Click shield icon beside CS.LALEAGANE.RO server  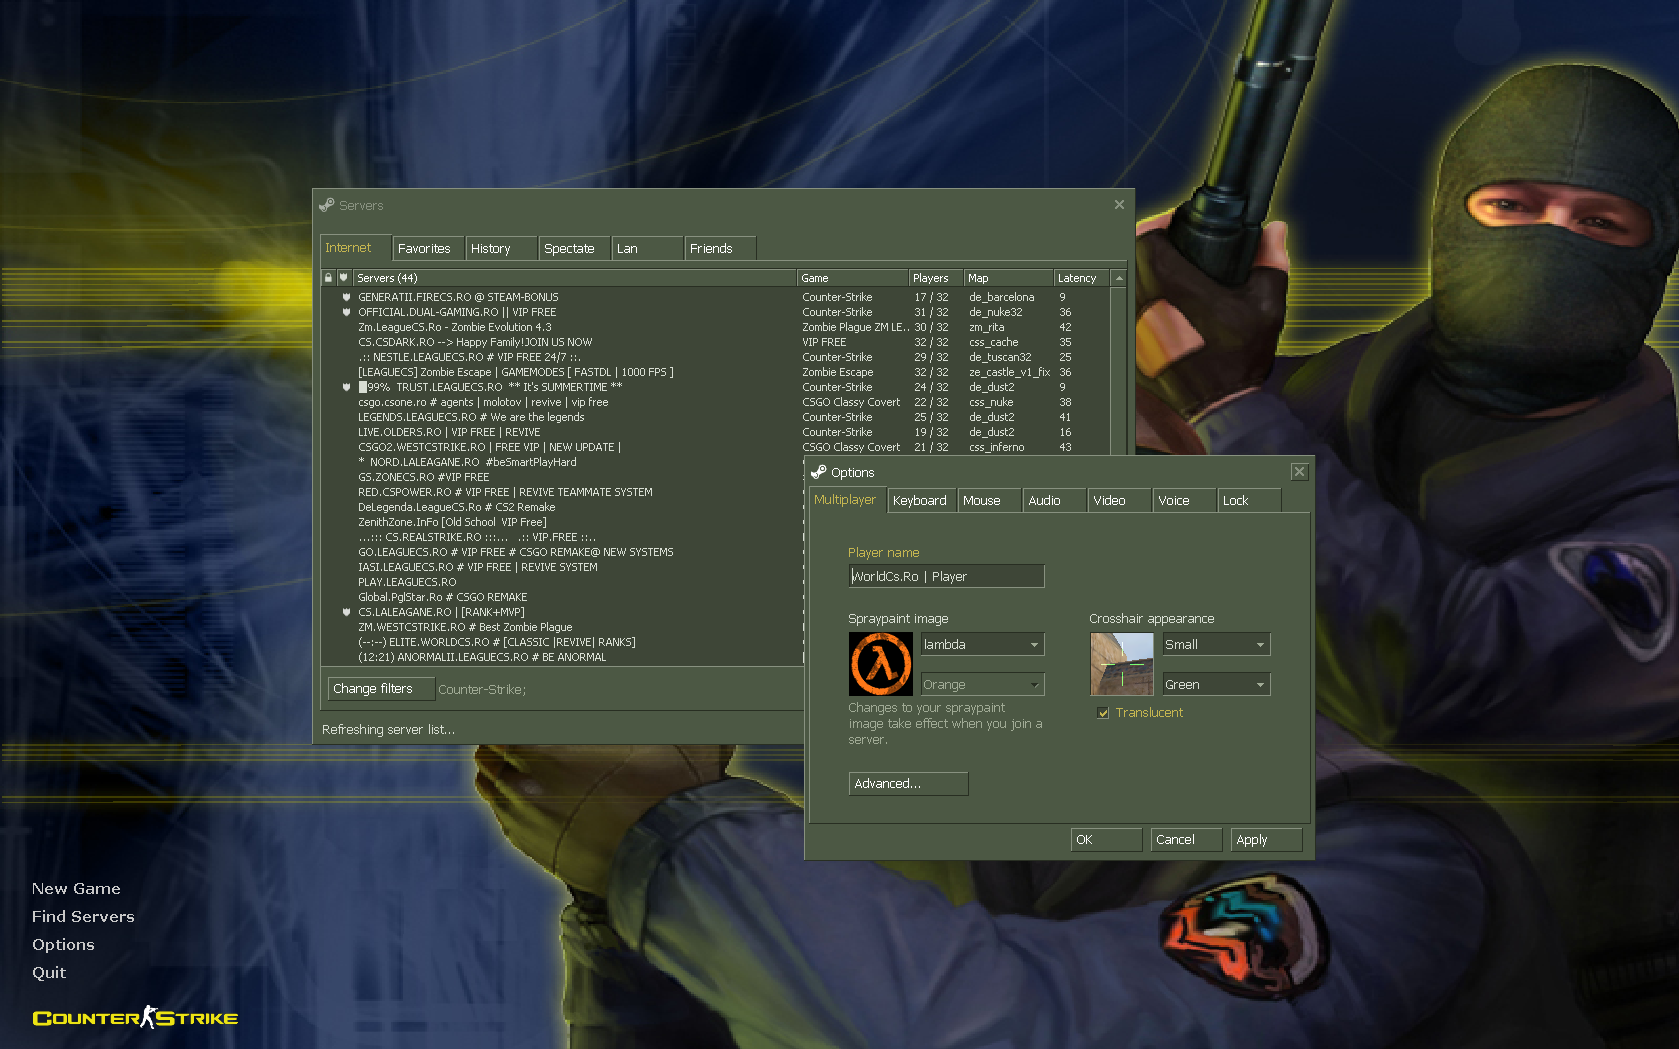click(x=346, y=612)
